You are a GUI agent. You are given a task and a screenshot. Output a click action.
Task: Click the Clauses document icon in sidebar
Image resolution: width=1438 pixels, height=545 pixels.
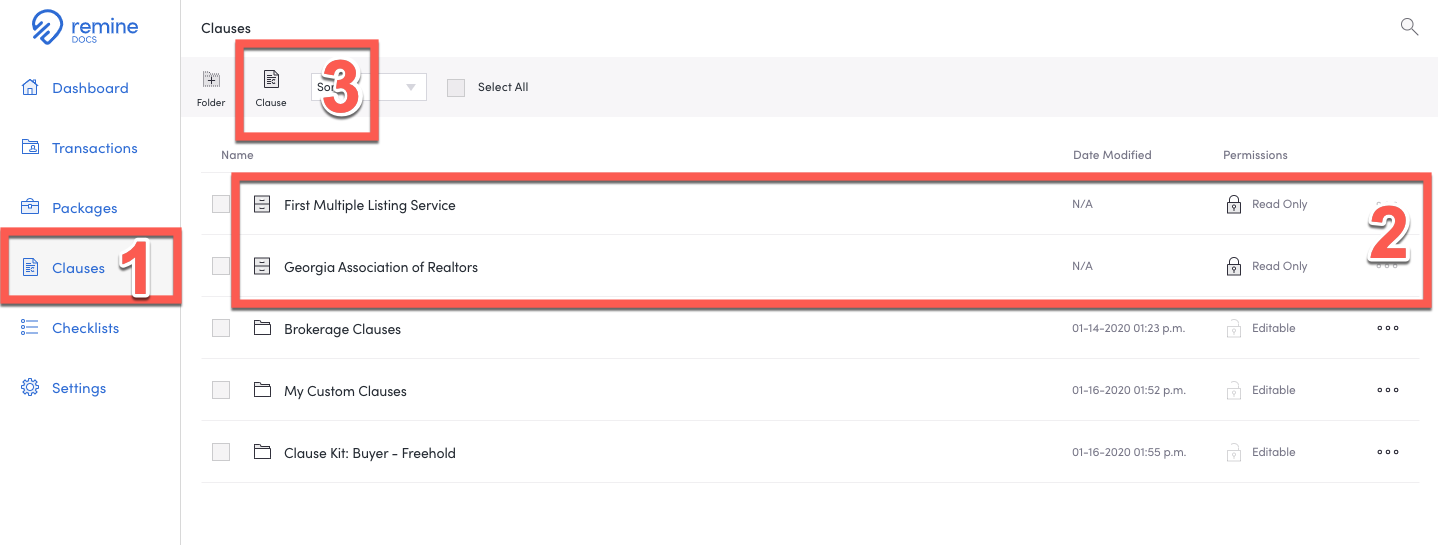(30, 267)
